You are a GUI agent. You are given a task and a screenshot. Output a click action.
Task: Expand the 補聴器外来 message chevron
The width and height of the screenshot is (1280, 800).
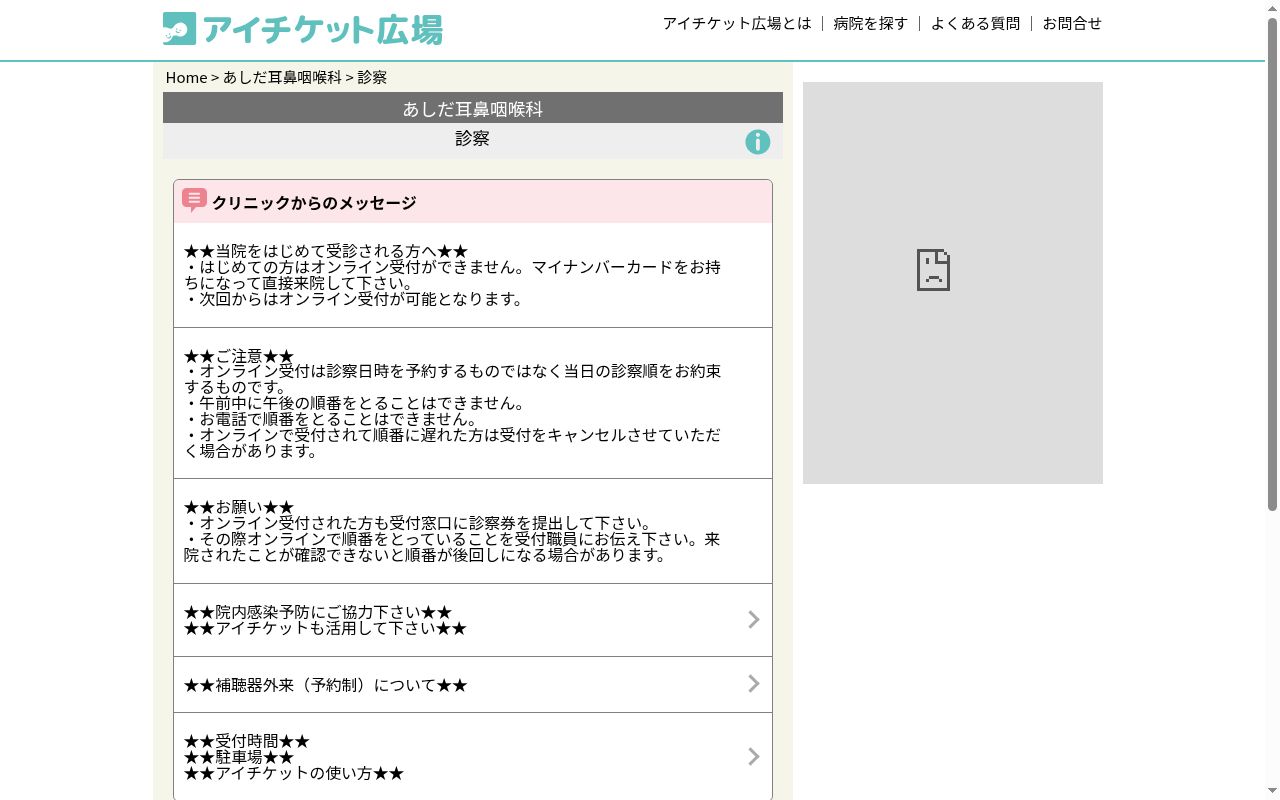tap(754, 684)
